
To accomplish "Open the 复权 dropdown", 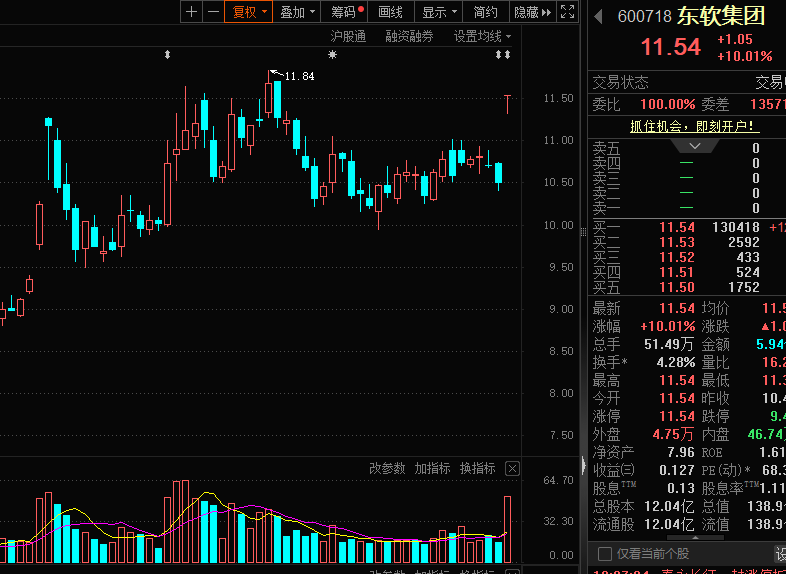I will click(249, 12).
